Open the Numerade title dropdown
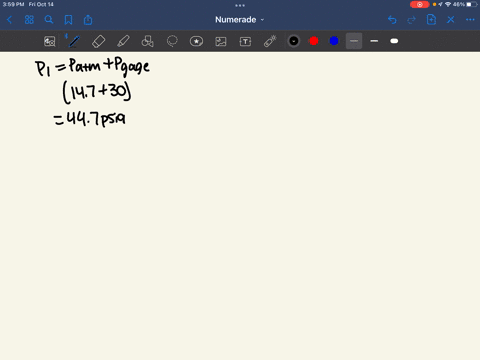The height and width of the screenshot is (360, 480). click(239, 20)
